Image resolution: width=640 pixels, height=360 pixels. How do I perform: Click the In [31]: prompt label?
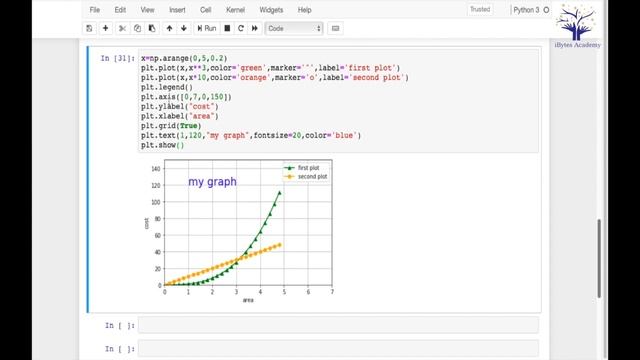118,58
